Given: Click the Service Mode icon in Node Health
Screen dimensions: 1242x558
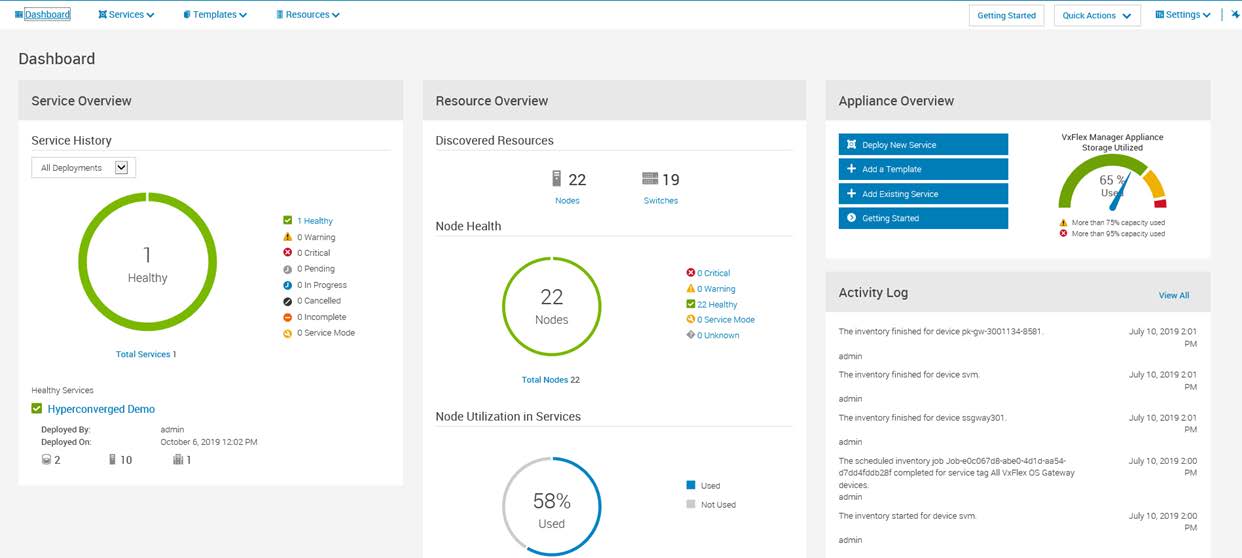Looking at the screenshot, I should [x=690, y=319].
